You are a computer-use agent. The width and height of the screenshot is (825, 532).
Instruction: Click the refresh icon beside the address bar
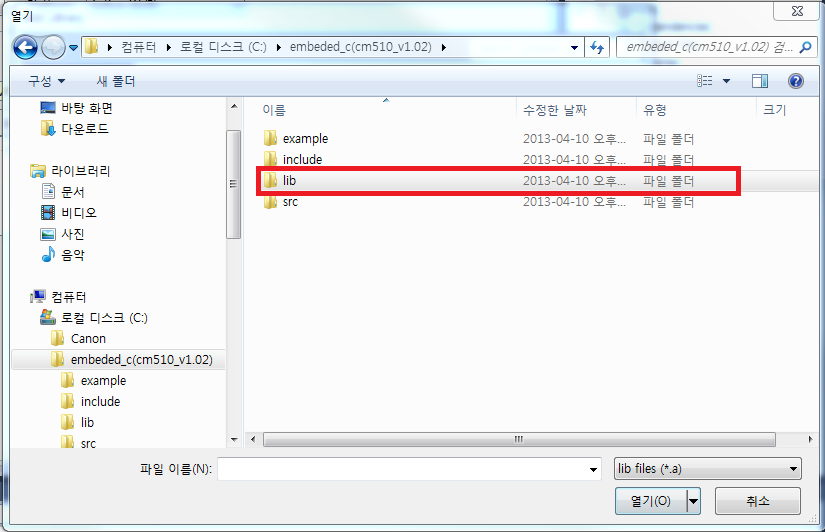click(597, 47)
